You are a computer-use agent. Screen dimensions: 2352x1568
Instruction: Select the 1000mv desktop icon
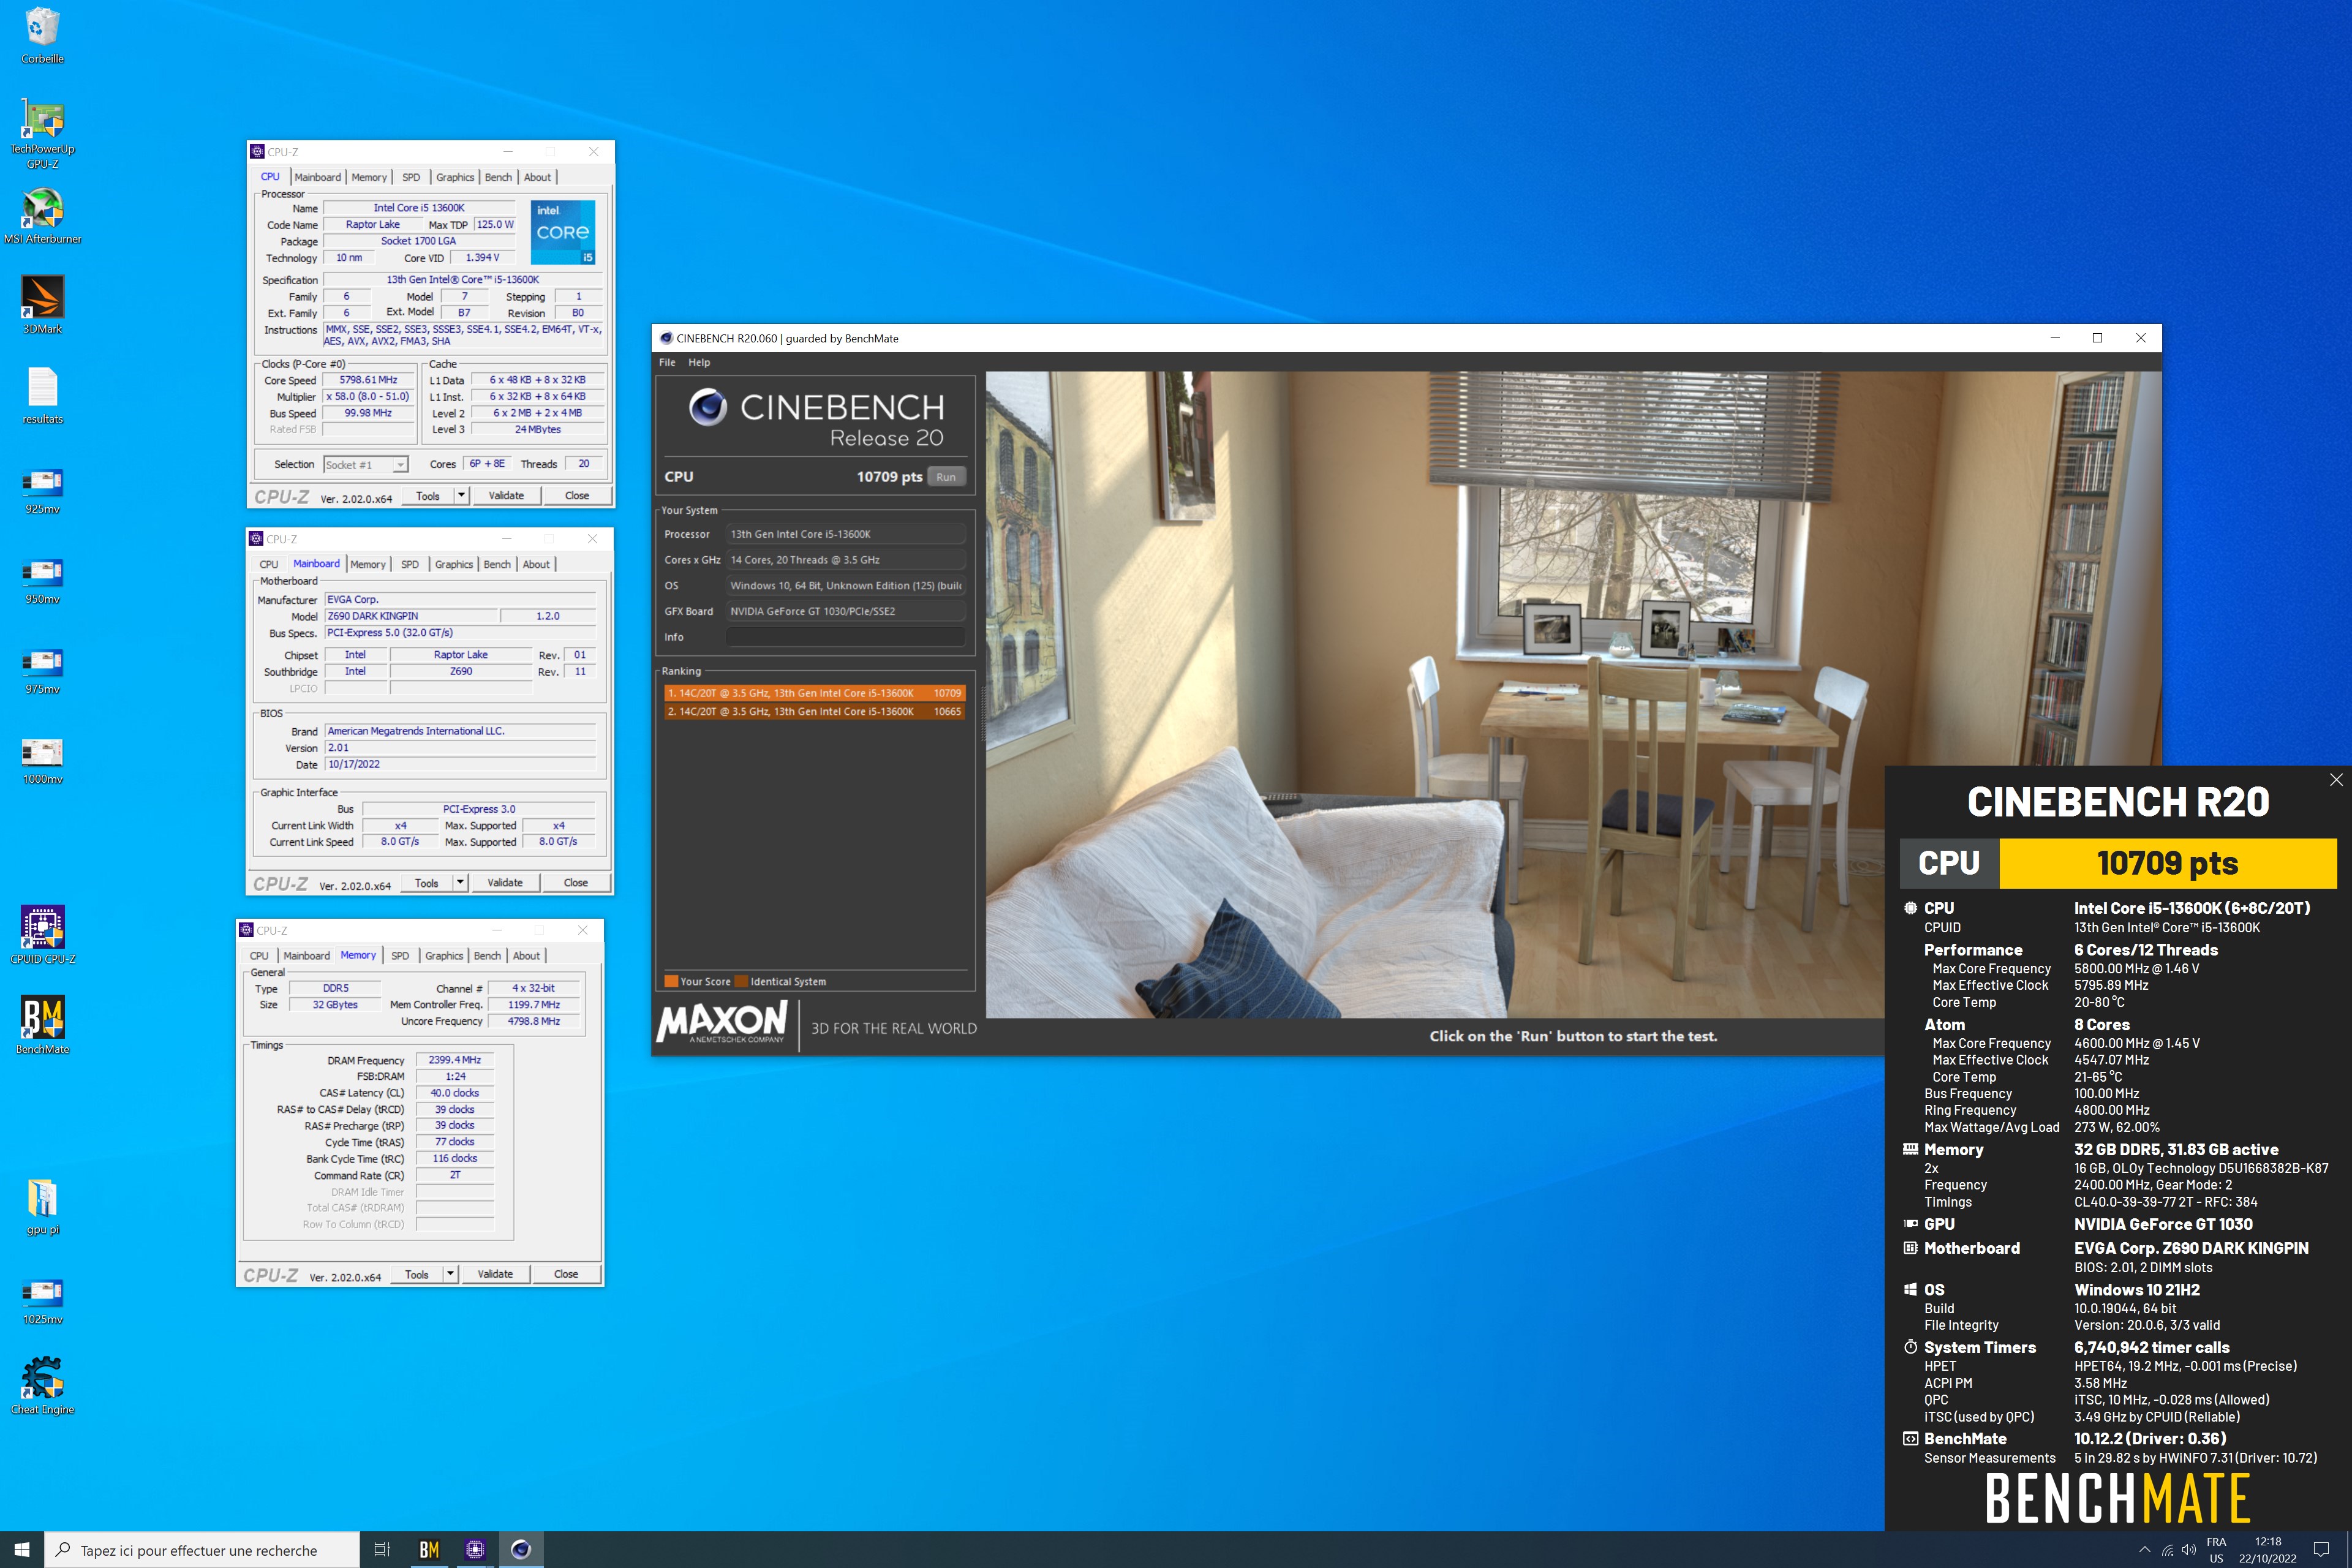[x=42, y=760]
